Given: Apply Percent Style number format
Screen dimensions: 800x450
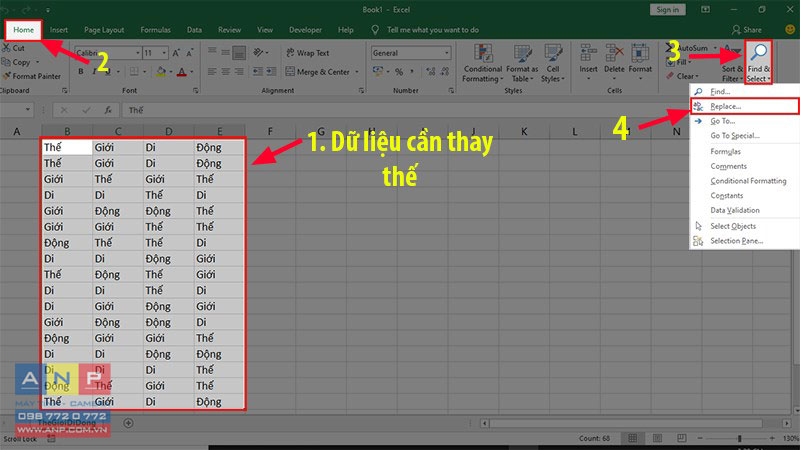Looking at the screenshot, I should tap(399, 72).
